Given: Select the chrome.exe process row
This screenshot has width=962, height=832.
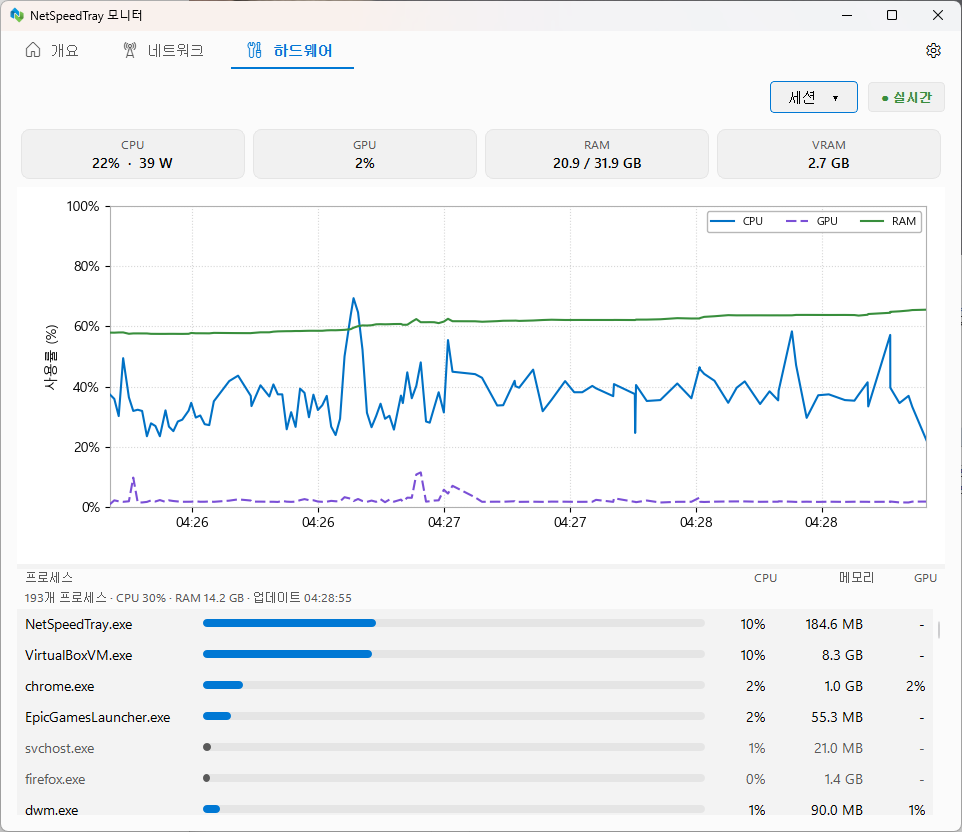Looking at the screenshot, I should [475, 686].
